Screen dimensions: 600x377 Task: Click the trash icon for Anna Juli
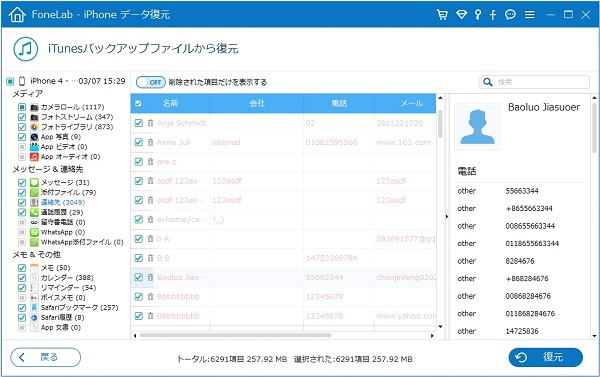(x=150, y=142)
